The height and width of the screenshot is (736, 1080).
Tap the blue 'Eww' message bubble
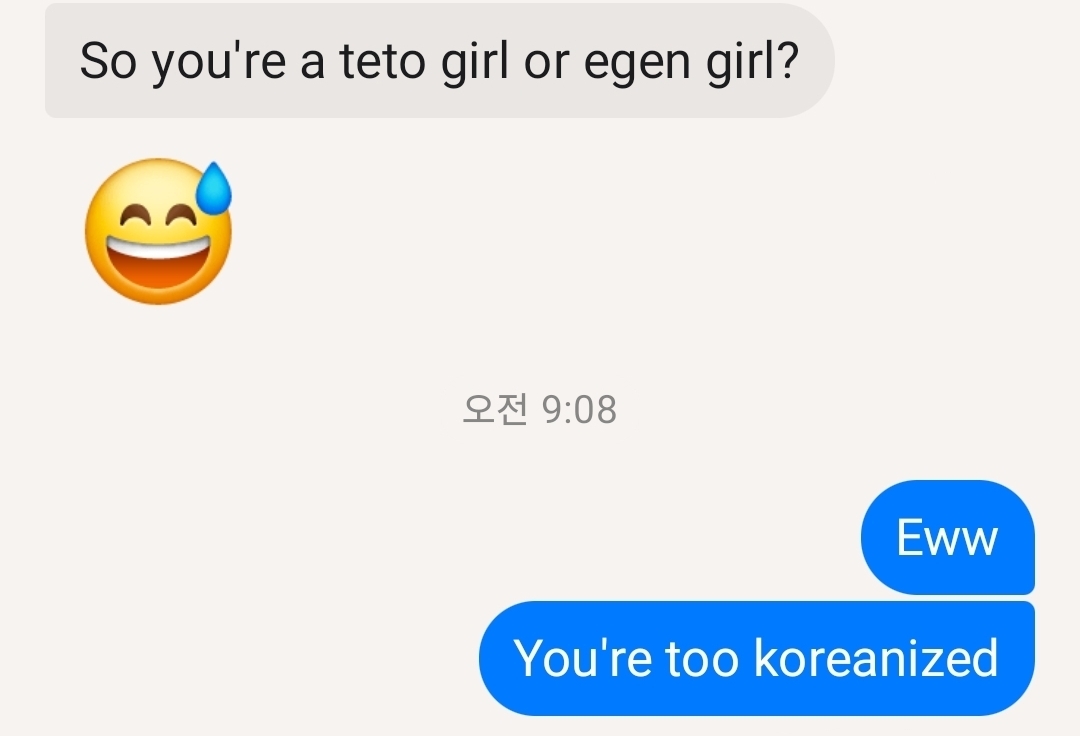[x=947, y=537]
